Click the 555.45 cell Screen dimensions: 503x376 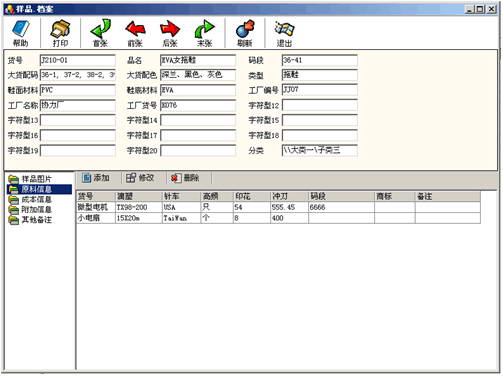290,207
